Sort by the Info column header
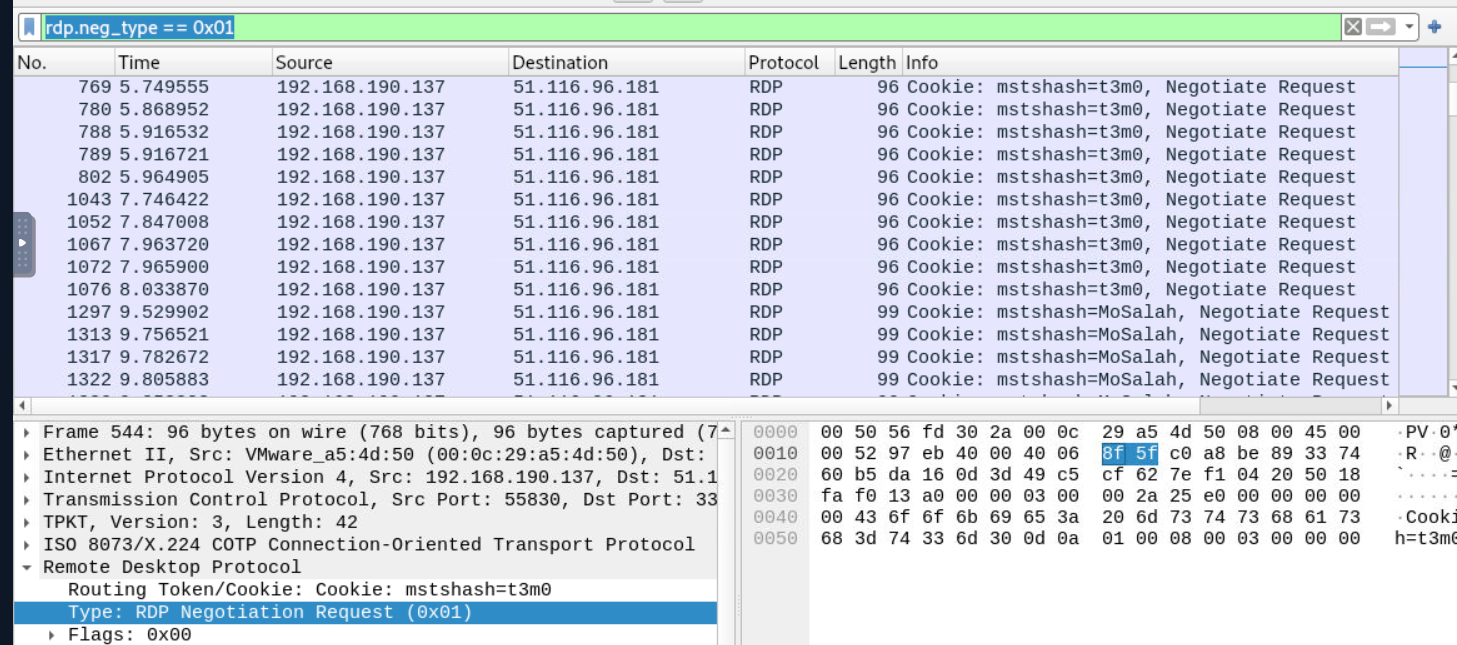1457x645 pixels. tap(1150, 62)
